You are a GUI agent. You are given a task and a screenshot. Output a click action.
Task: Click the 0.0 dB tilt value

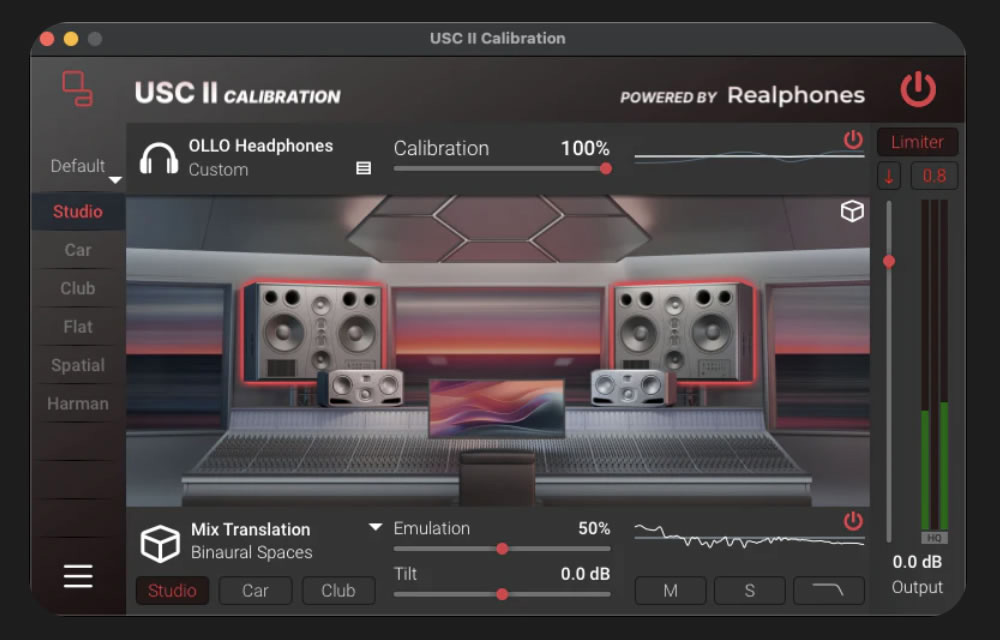(585, 574)
